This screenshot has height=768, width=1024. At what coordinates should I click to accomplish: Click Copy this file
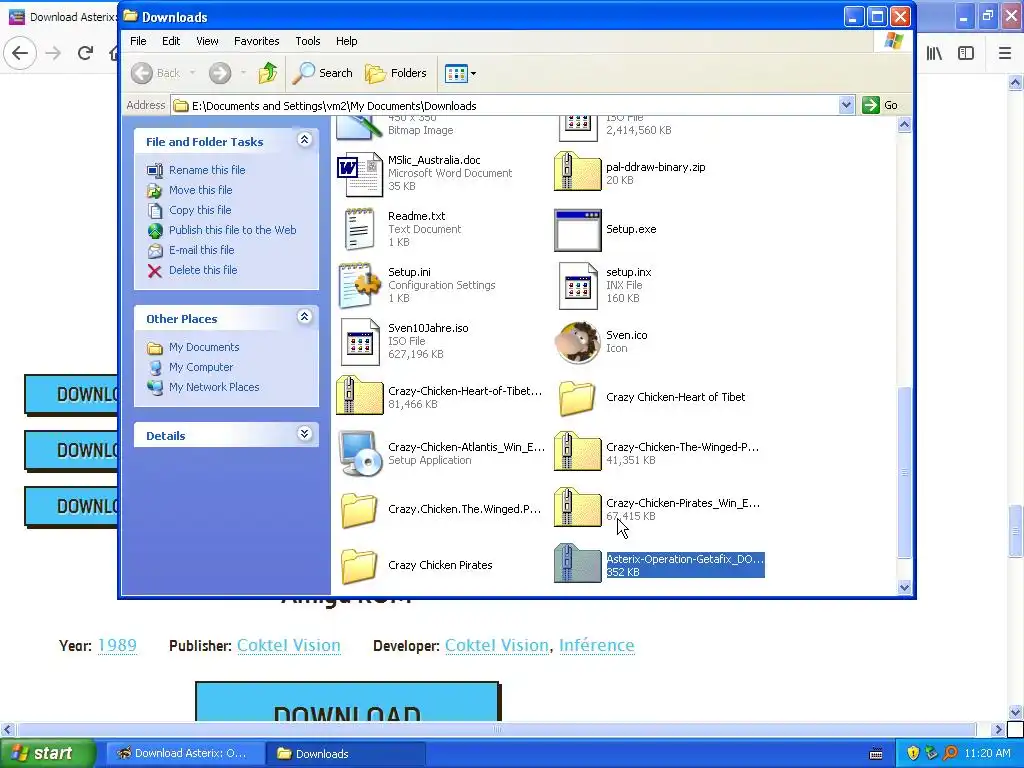click(x=200, y=210)
